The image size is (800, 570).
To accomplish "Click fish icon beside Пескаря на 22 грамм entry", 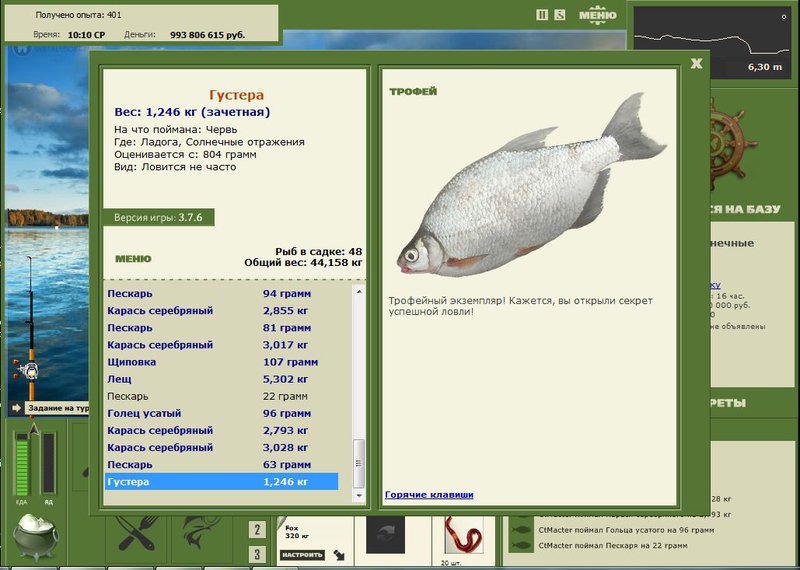I will coord(521,546).
